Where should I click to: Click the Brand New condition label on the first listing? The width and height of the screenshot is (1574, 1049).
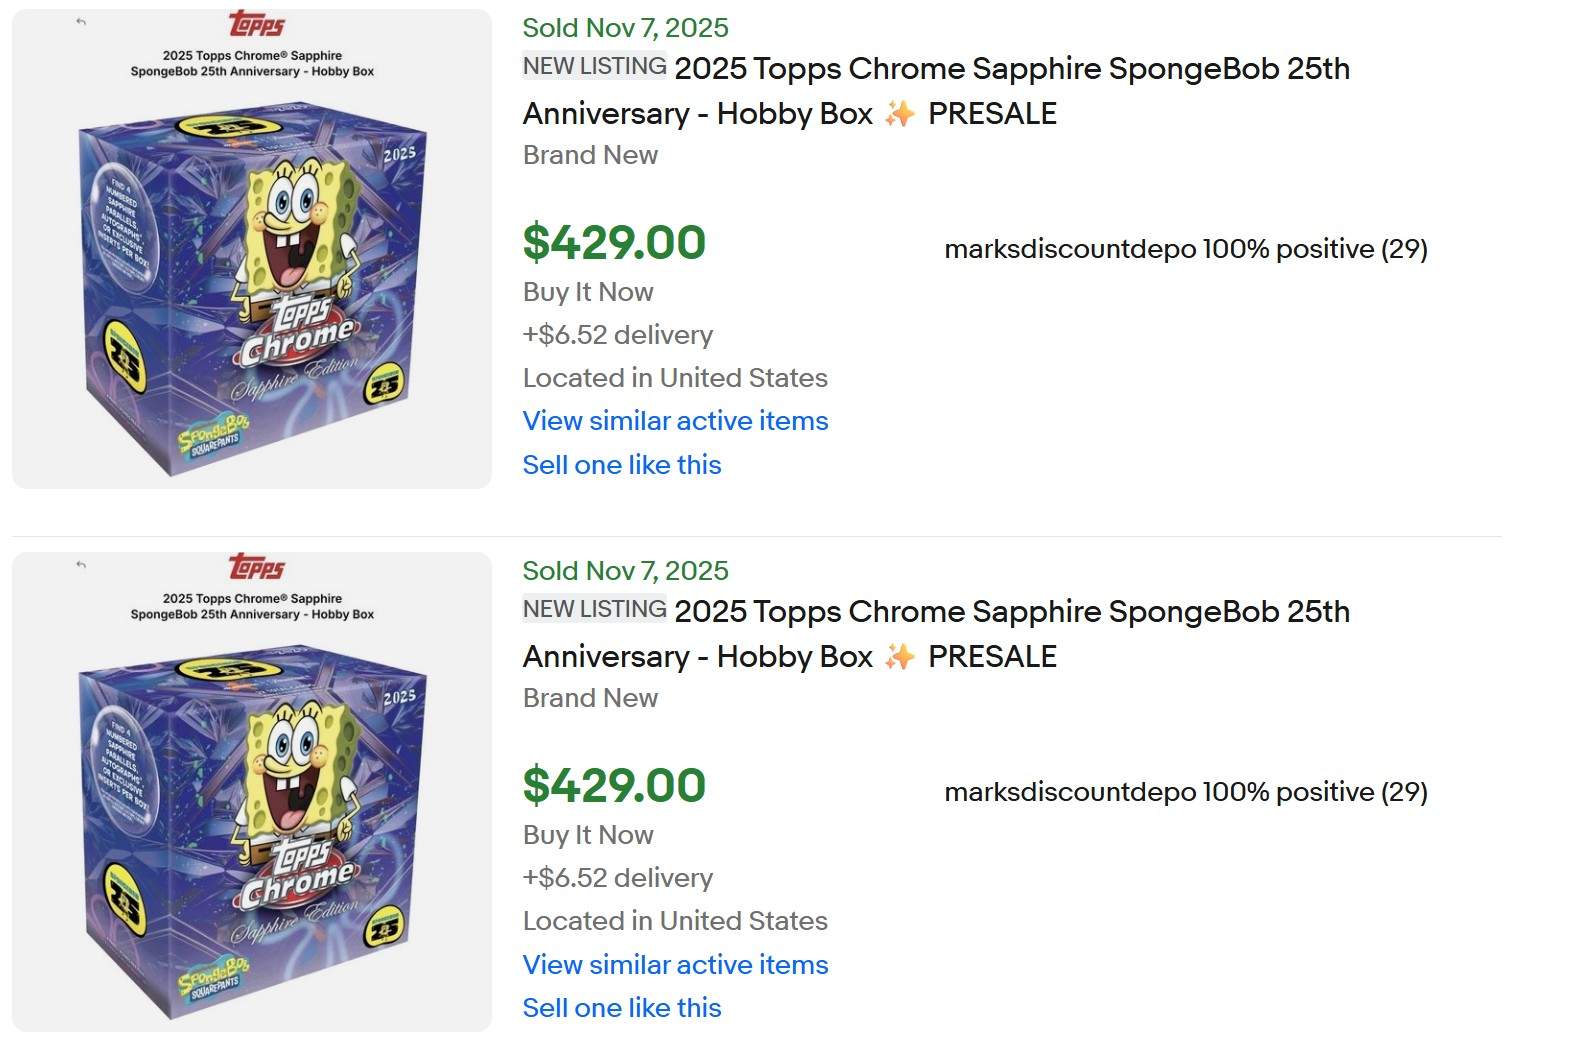590,155
